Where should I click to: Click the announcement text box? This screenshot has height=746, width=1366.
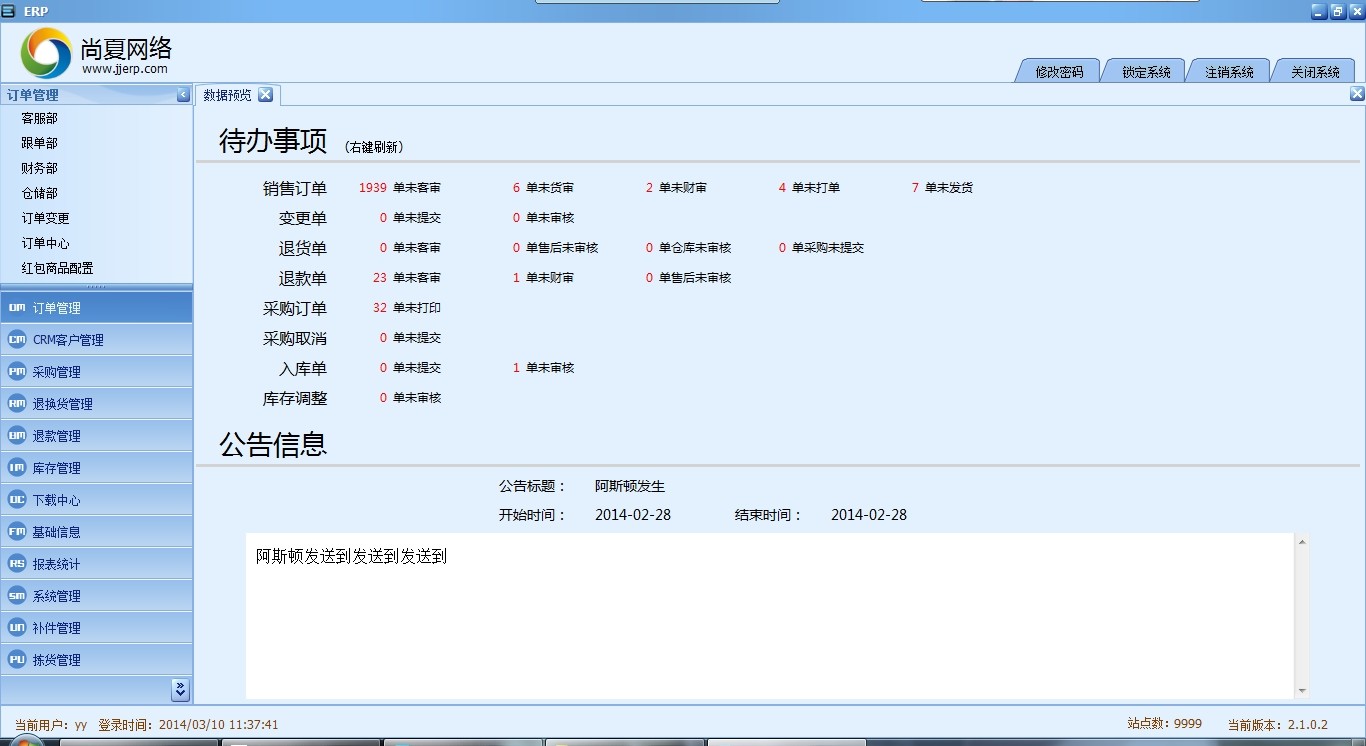click(x=770, y=616)
